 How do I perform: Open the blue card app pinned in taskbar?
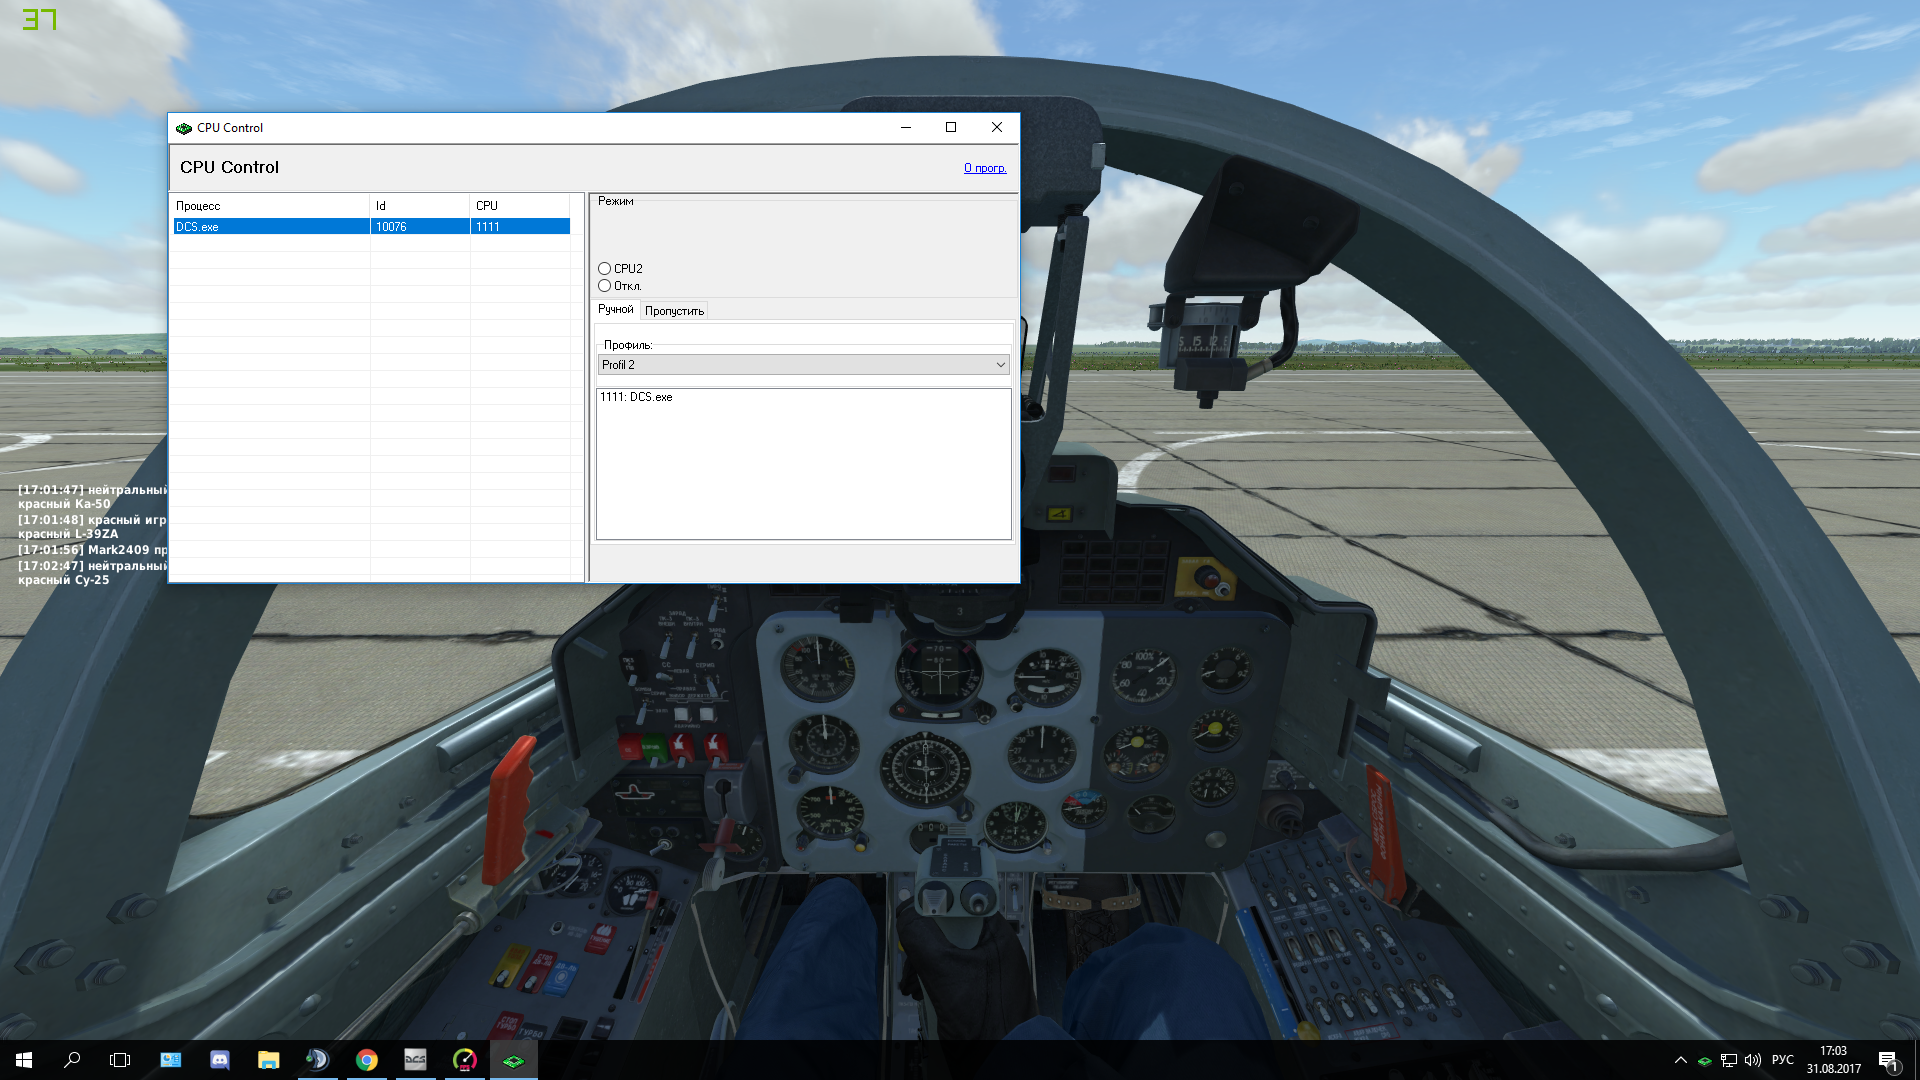[171, 1060]
